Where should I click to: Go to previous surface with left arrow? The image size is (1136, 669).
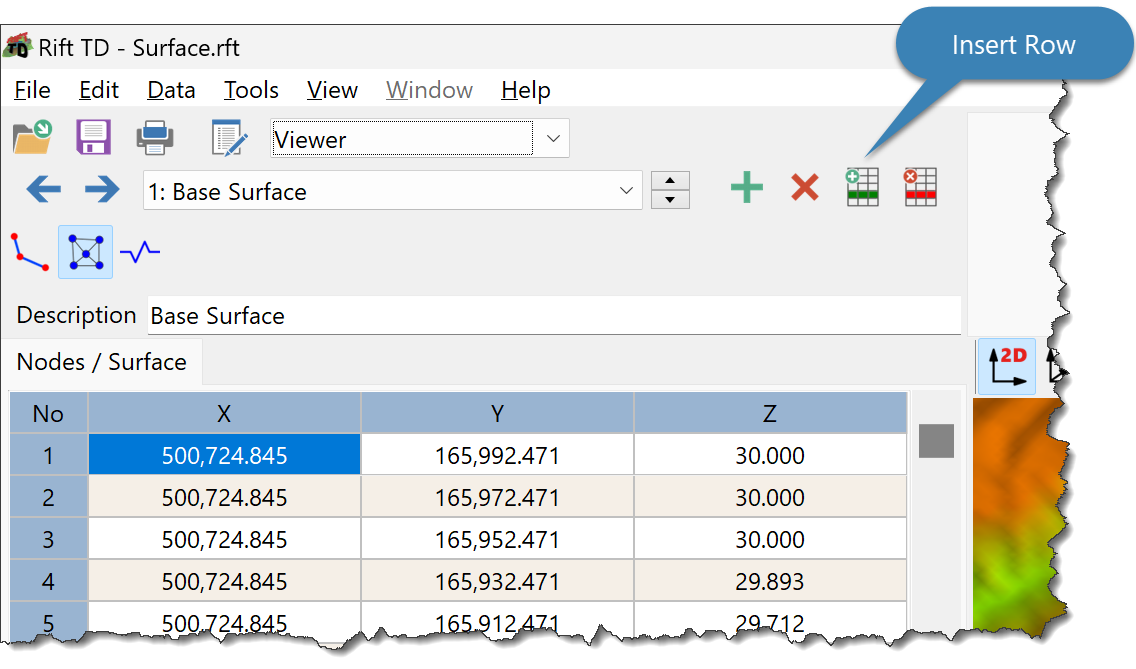pyautogui.click(x=43, y=189)
